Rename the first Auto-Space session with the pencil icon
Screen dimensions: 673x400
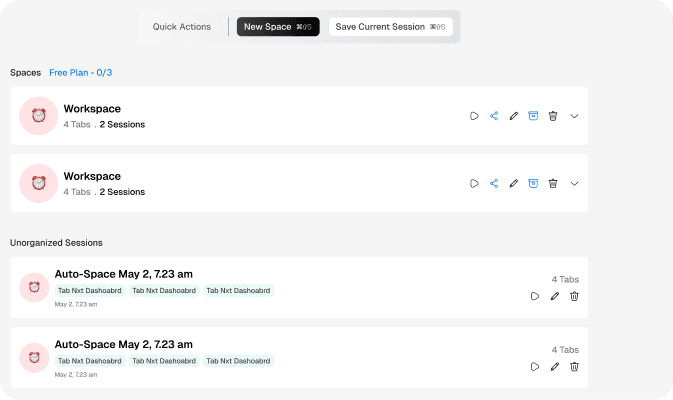point(555,296)
